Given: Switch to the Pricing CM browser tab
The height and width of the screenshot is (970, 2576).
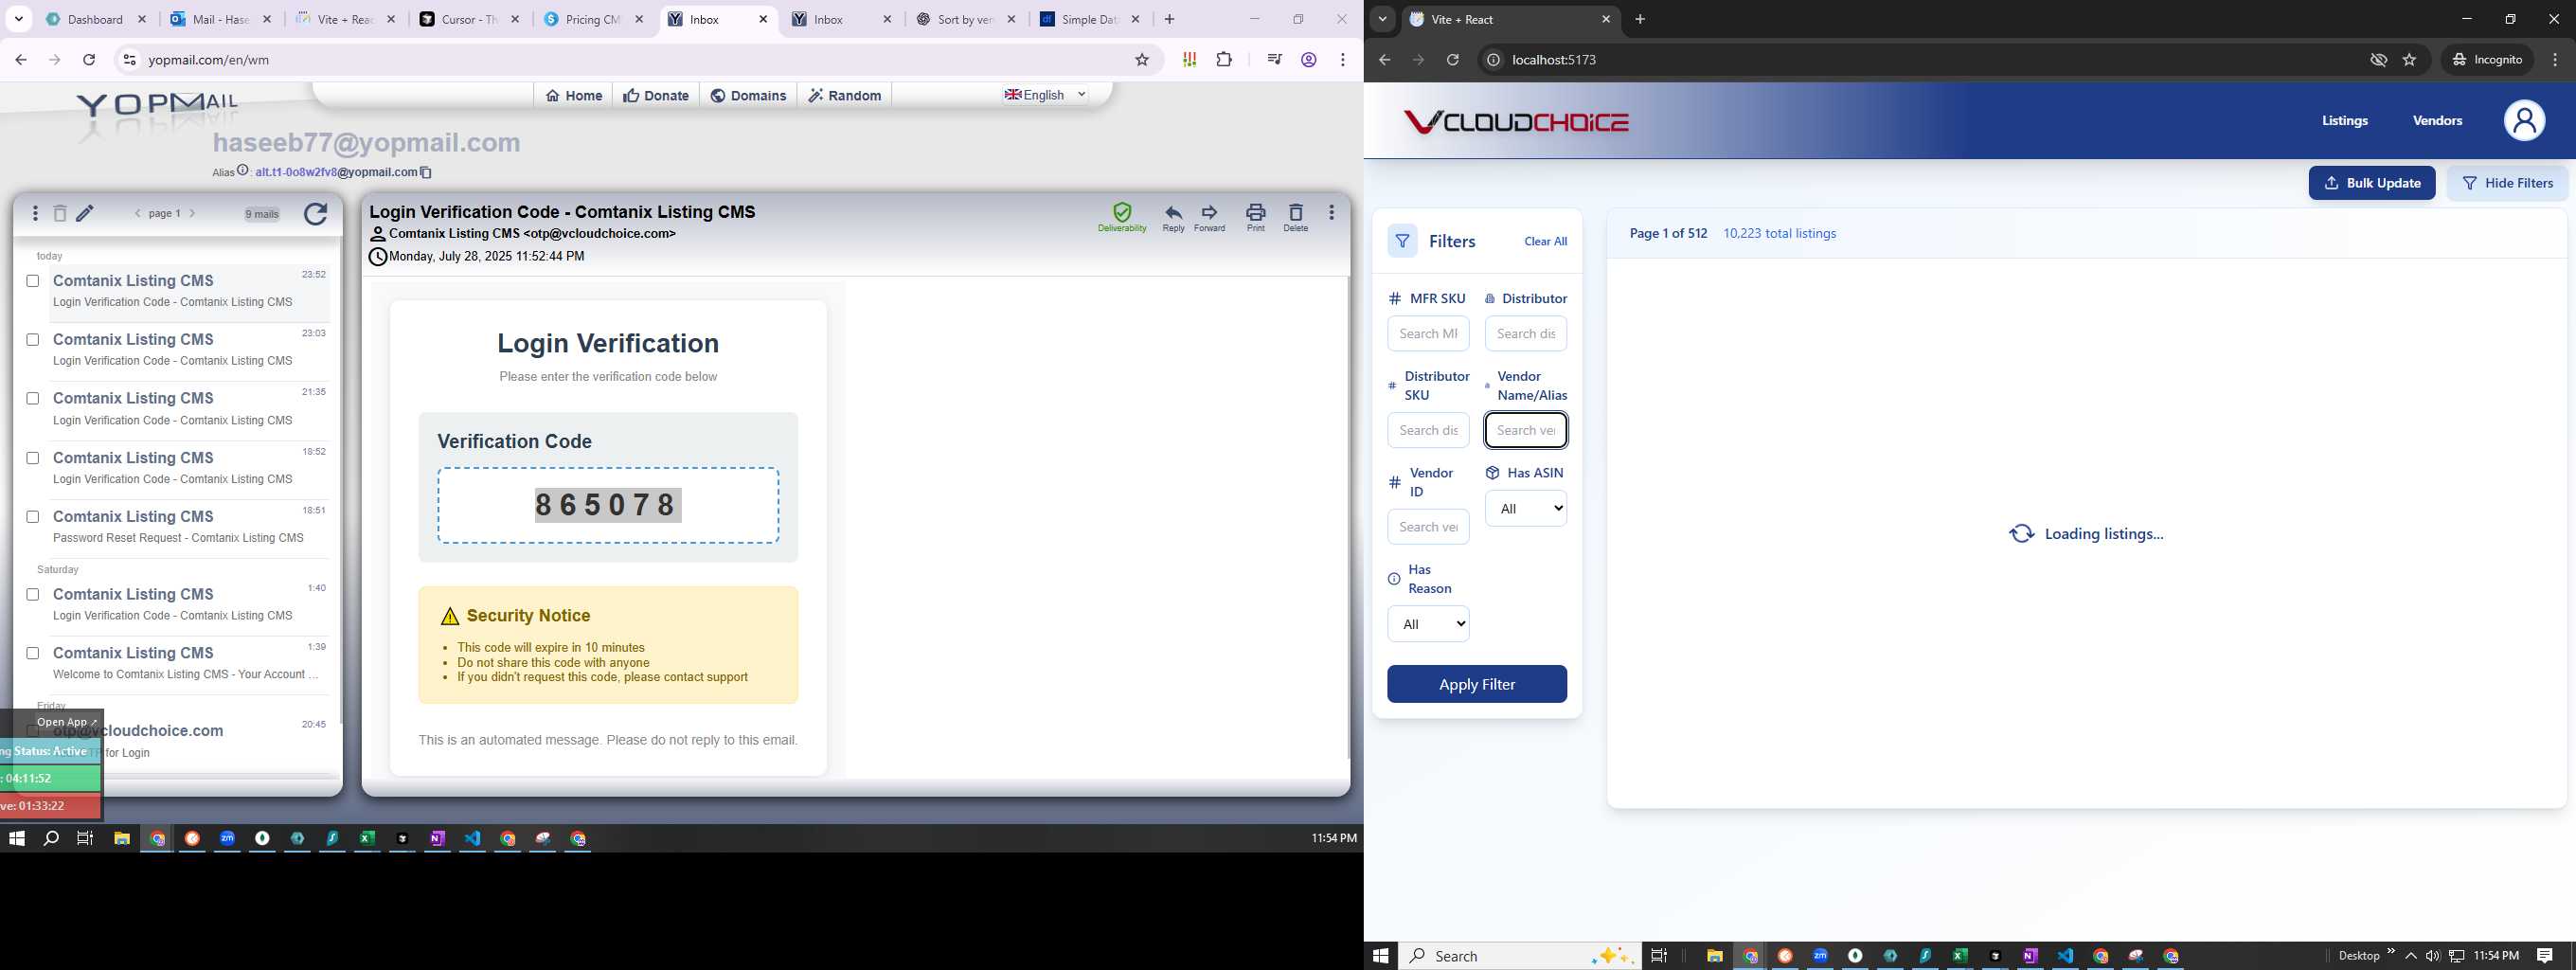Looking at the screenshot, I should pos(593,19).
